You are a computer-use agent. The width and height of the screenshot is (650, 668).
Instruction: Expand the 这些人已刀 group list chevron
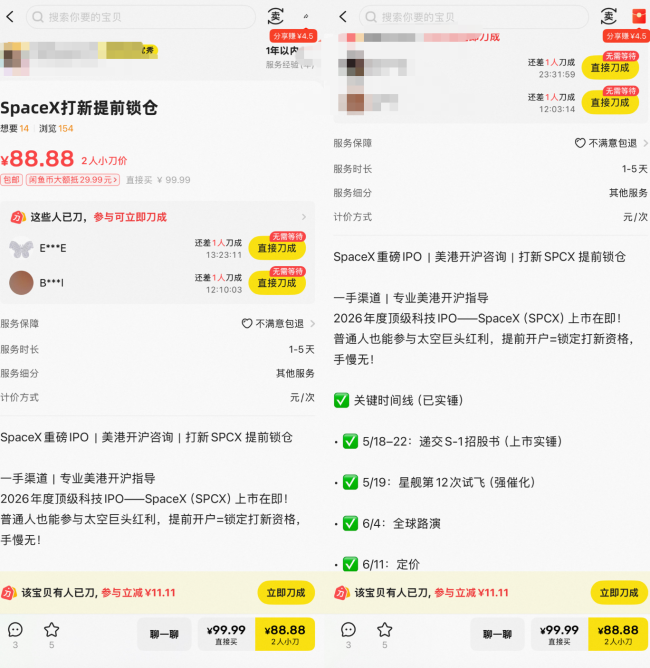click(304, 217)
